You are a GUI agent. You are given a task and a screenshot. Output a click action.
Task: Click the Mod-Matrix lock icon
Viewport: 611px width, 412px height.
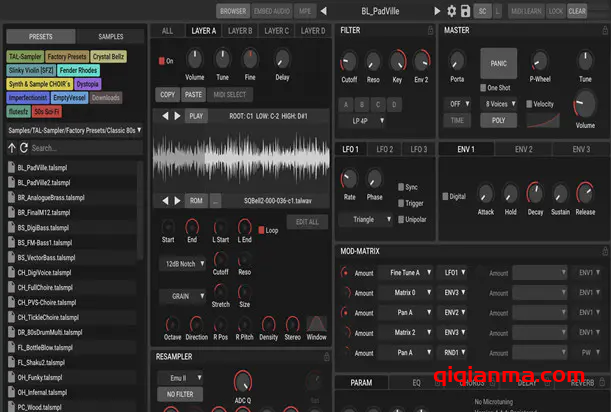pyautogui.click(x=603, y=252)
